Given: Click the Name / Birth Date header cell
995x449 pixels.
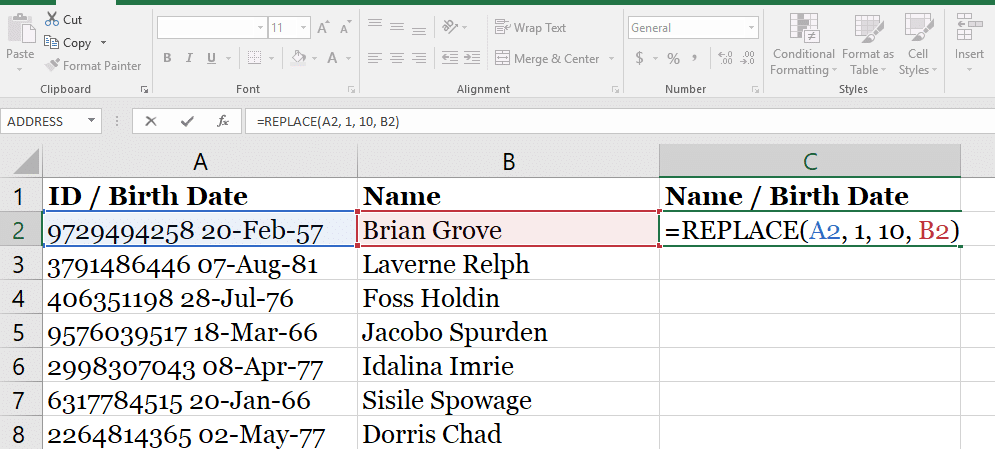Looking at the screenshot, I should 810,195.
